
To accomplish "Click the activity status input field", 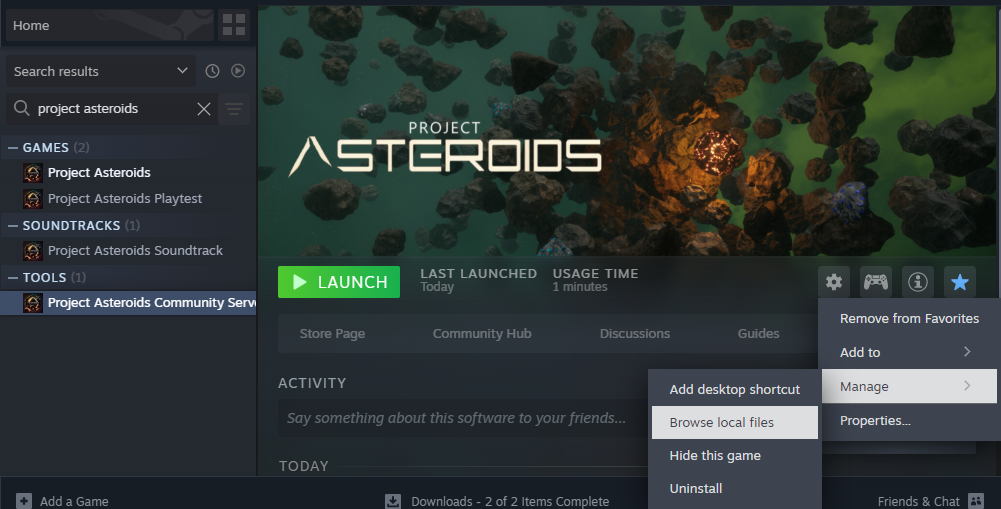I will pyautogui.click(x=460, y=418).
